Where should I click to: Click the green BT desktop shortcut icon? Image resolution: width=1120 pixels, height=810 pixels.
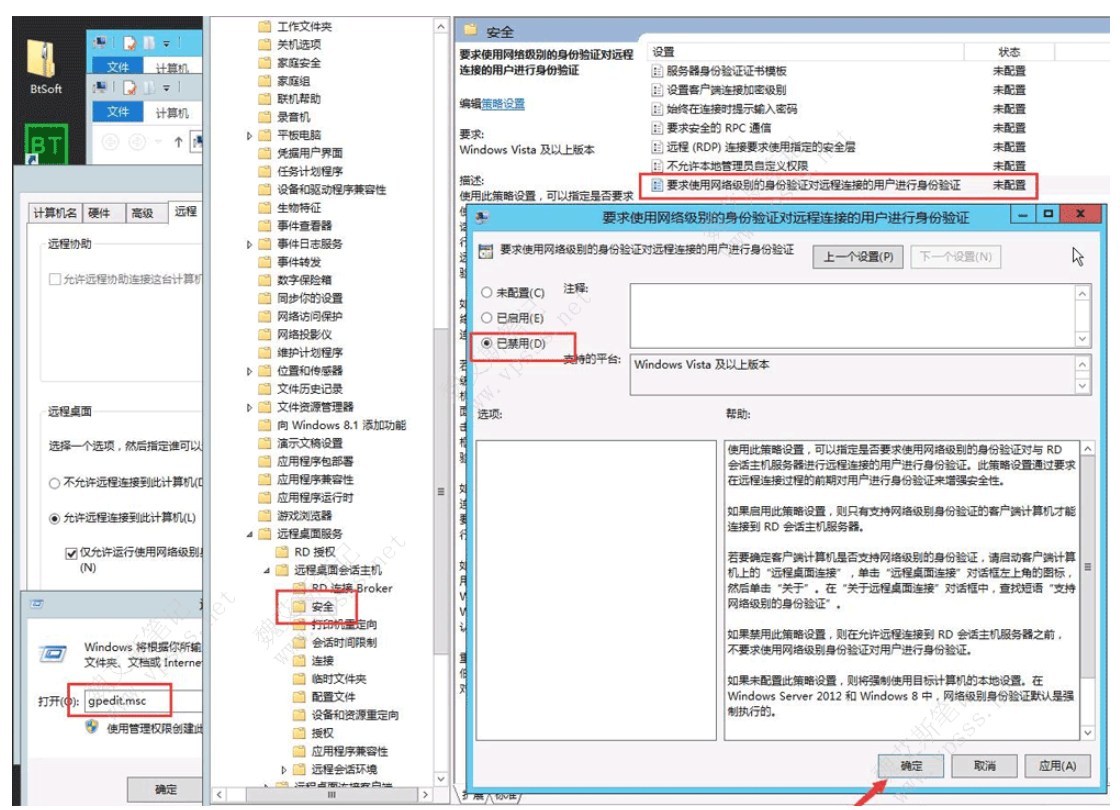click(x=45, y=143)
